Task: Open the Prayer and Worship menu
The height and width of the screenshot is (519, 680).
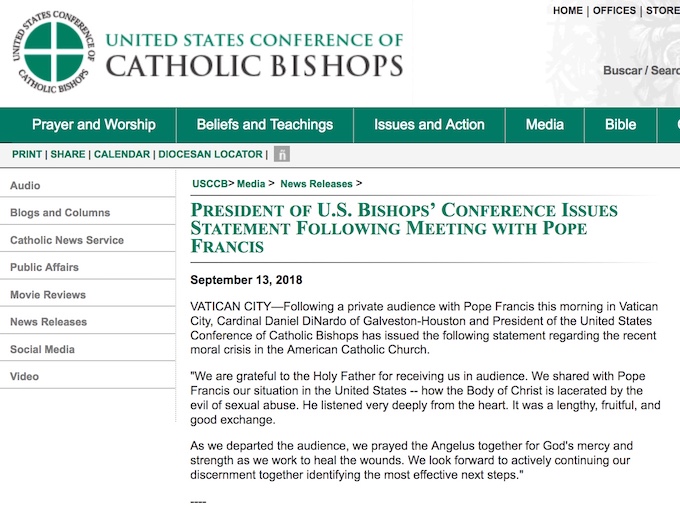Action: 93,125
